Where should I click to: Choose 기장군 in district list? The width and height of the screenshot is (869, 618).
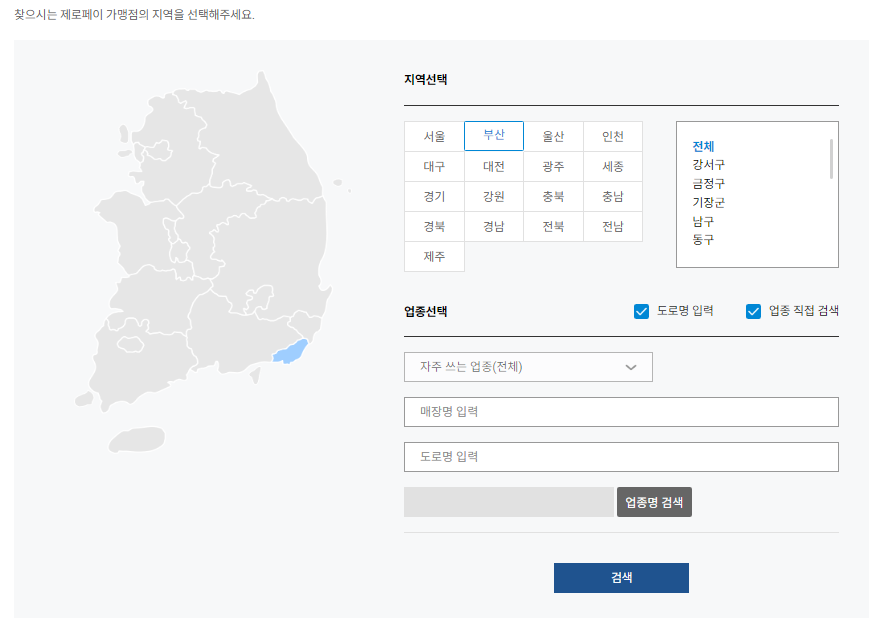click(708, 202)
